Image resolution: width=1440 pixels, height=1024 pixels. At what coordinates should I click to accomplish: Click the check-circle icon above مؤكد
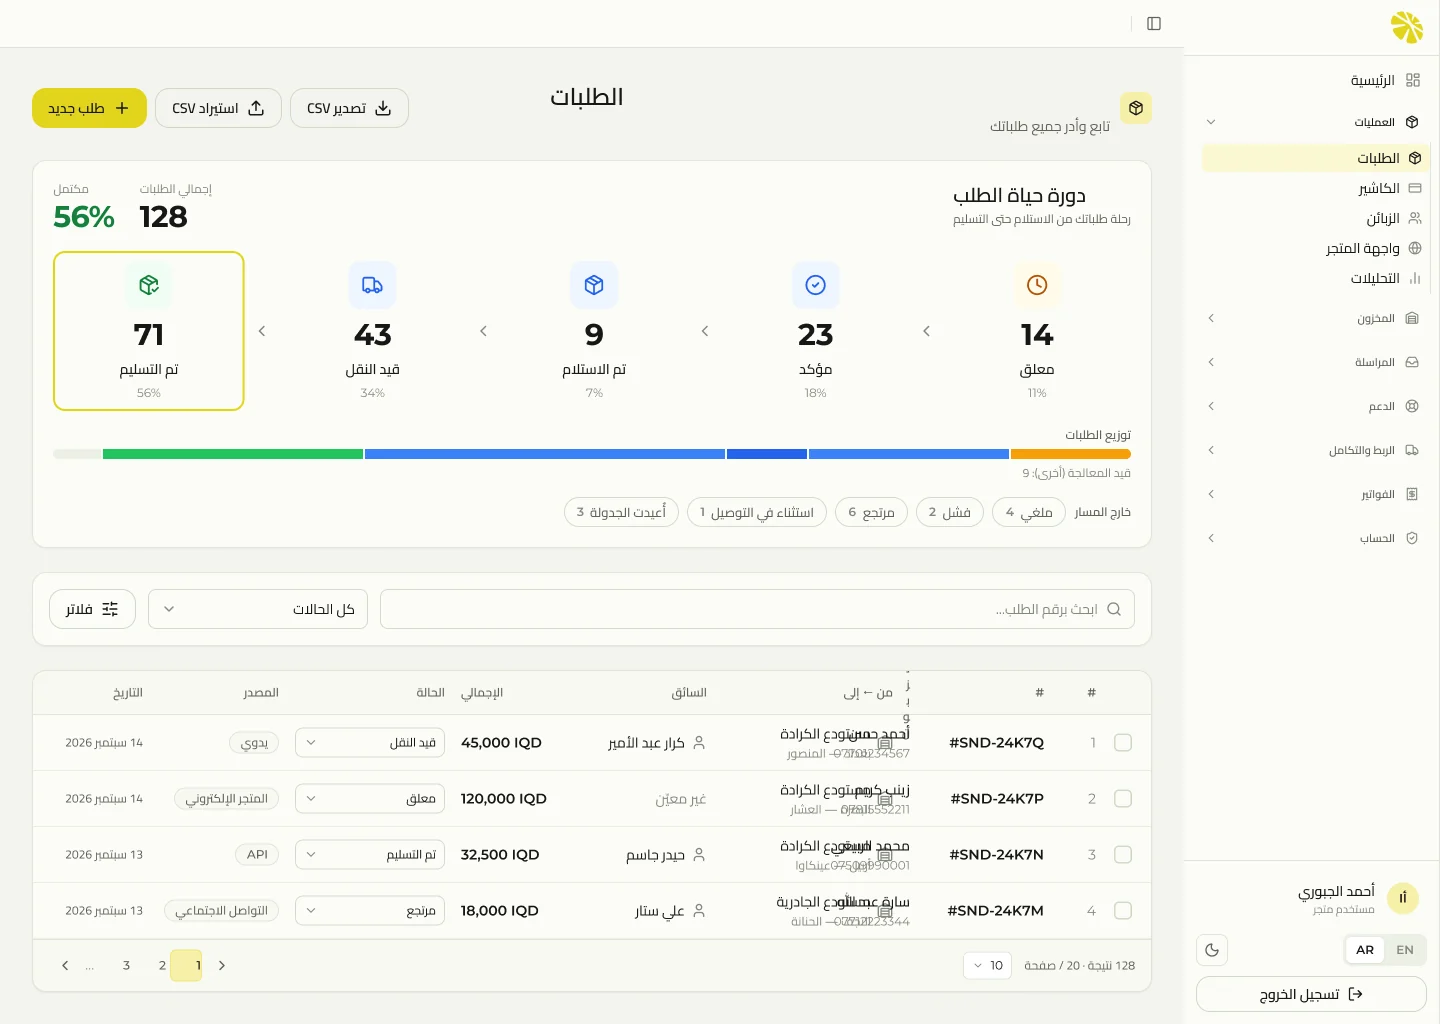(x=815, y=285)
